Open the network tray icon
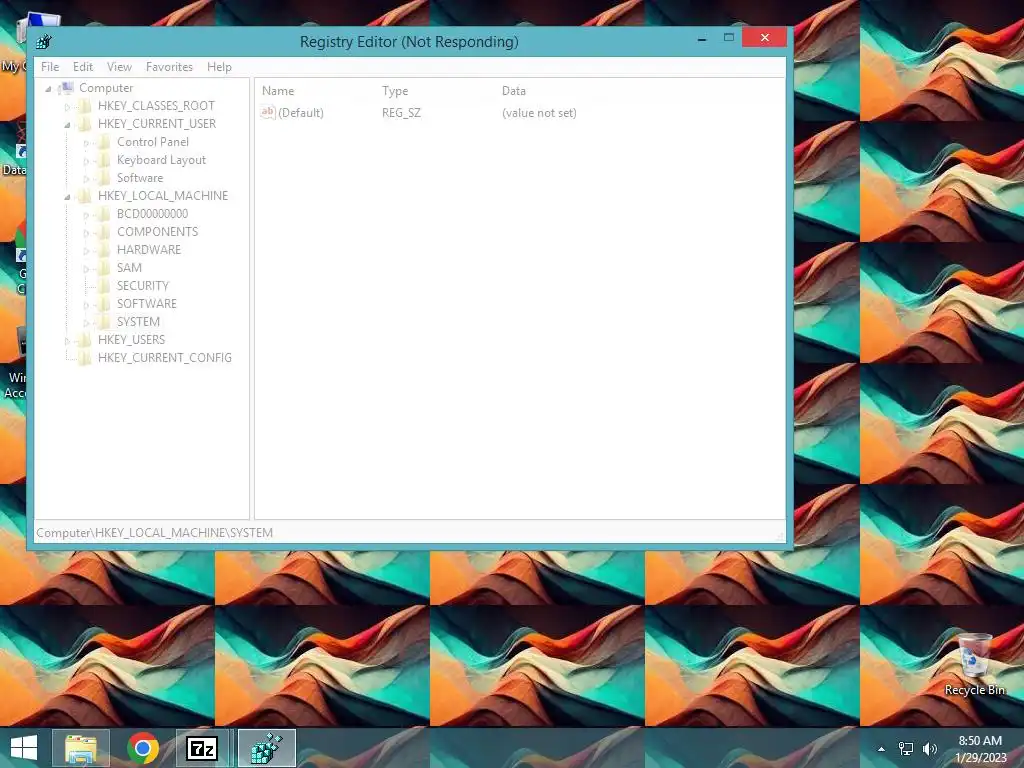Screen dimensions: 1024x768 click(x=906, y=749)
